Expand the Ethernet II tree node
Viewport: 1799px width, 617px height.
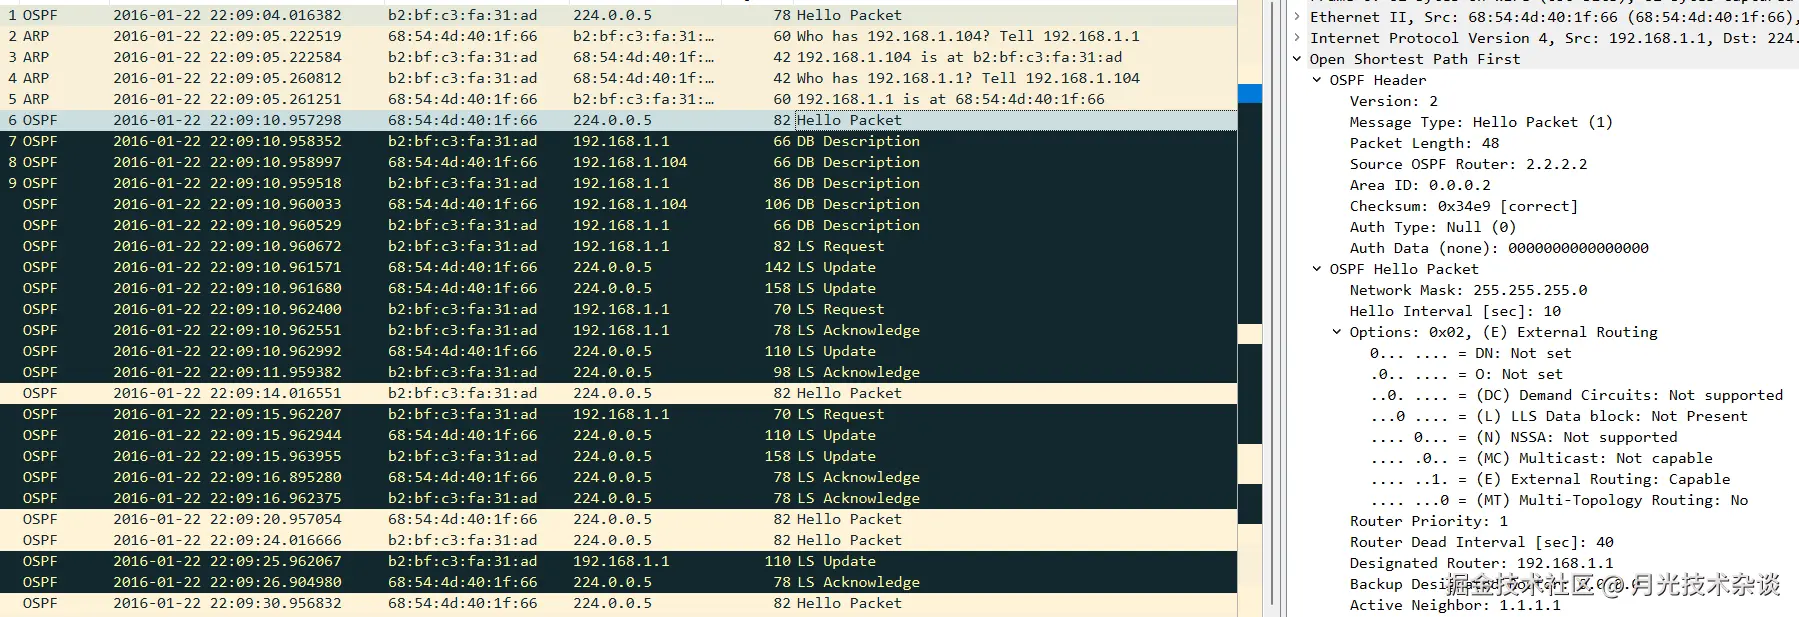[x=1297, y=17]
